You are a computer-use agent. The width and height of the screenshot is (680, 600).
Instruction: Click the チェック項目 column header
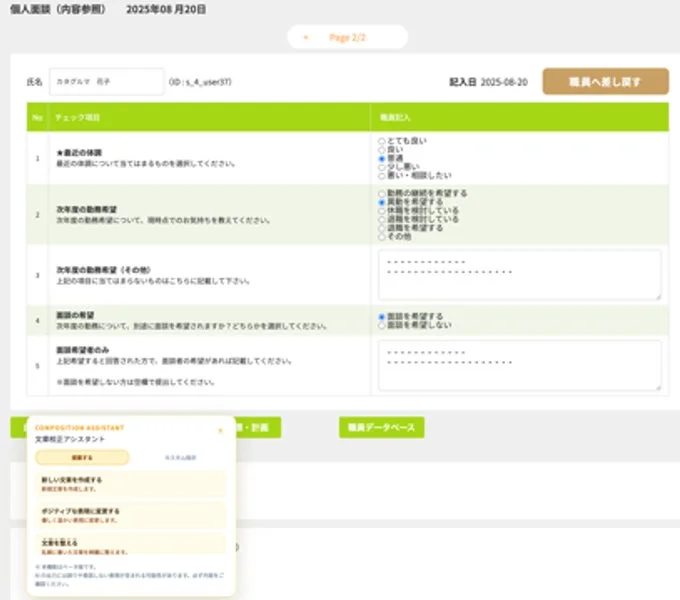[x=77, y=117]
